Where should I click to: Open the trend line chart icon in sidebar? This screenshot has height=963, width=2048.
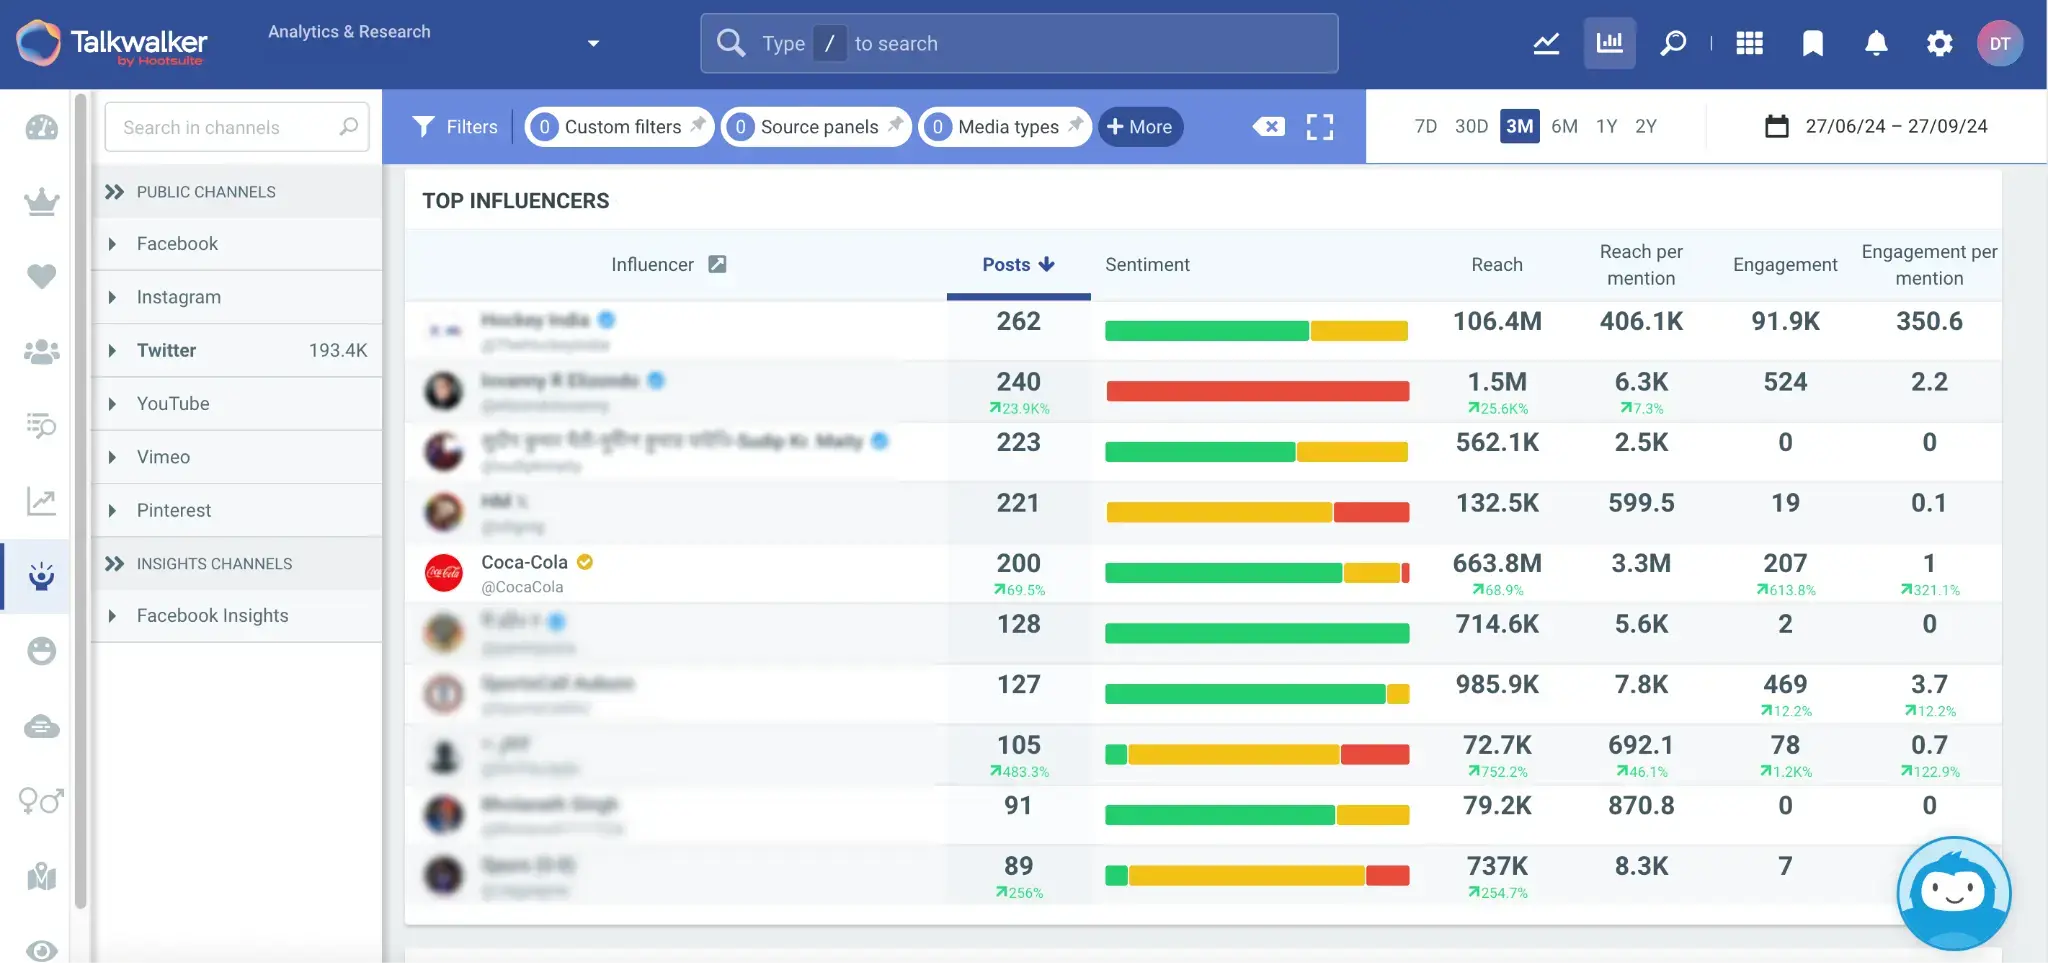40,501
